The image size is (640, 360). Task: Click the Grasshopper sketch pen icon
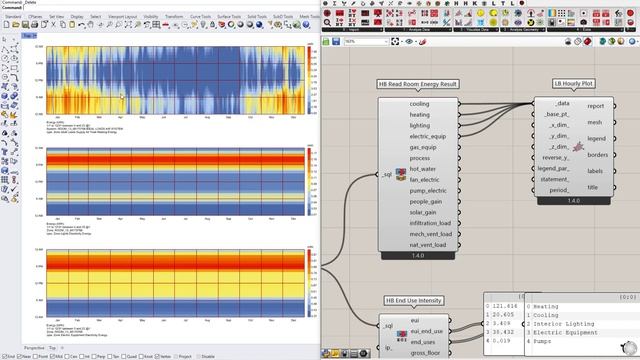pyautogui.click(x=422, y=42)
